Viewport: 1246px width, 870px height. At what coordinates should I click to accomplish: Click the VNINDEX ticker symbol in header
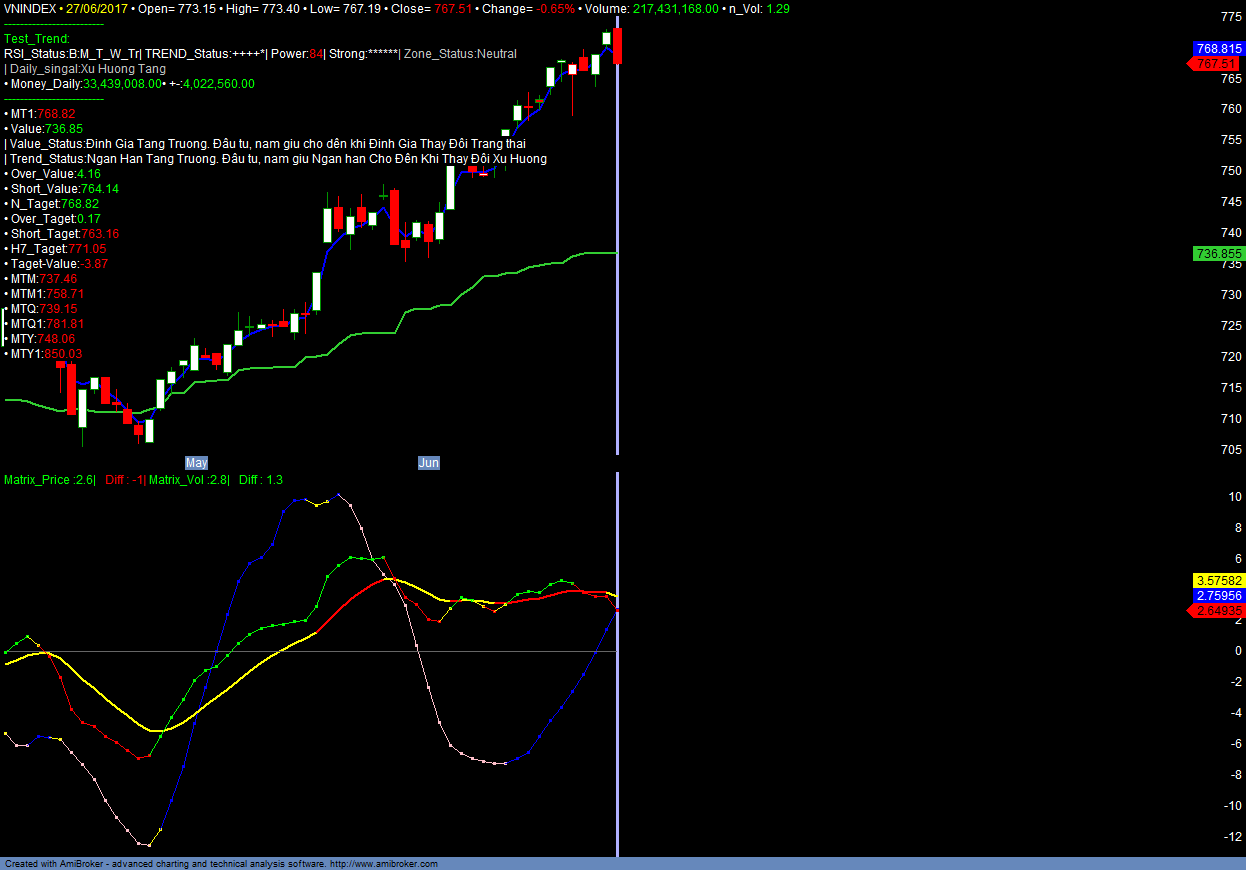coord(30,8)
